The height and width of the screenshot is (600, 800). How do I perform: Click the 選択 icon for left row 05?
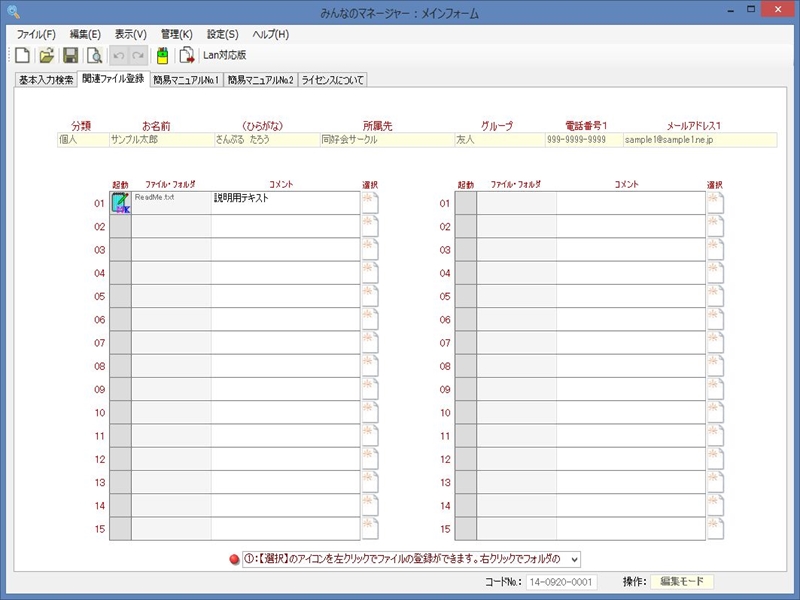point(369,296)
